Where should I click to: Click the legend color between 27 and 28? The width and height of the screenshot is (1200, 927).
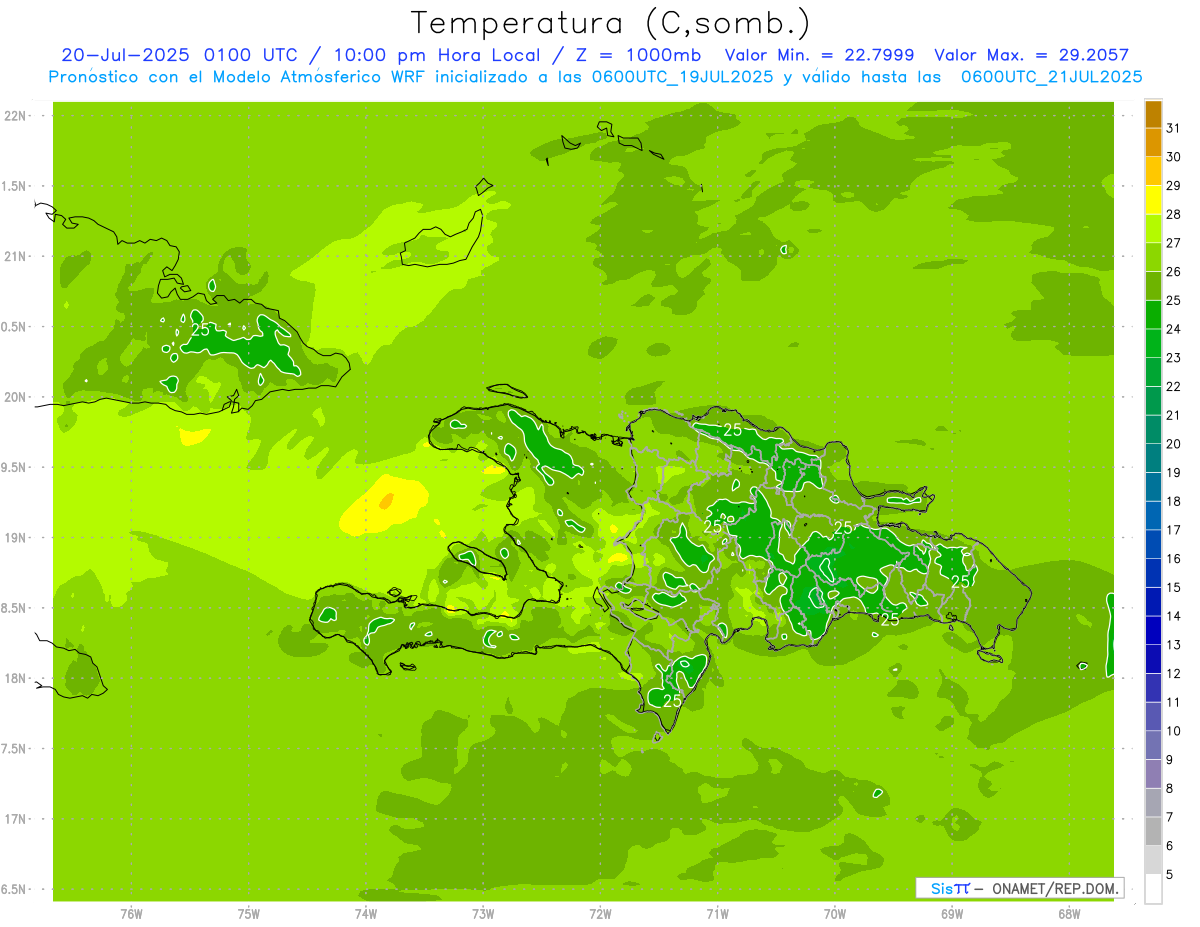point(1153,229)
